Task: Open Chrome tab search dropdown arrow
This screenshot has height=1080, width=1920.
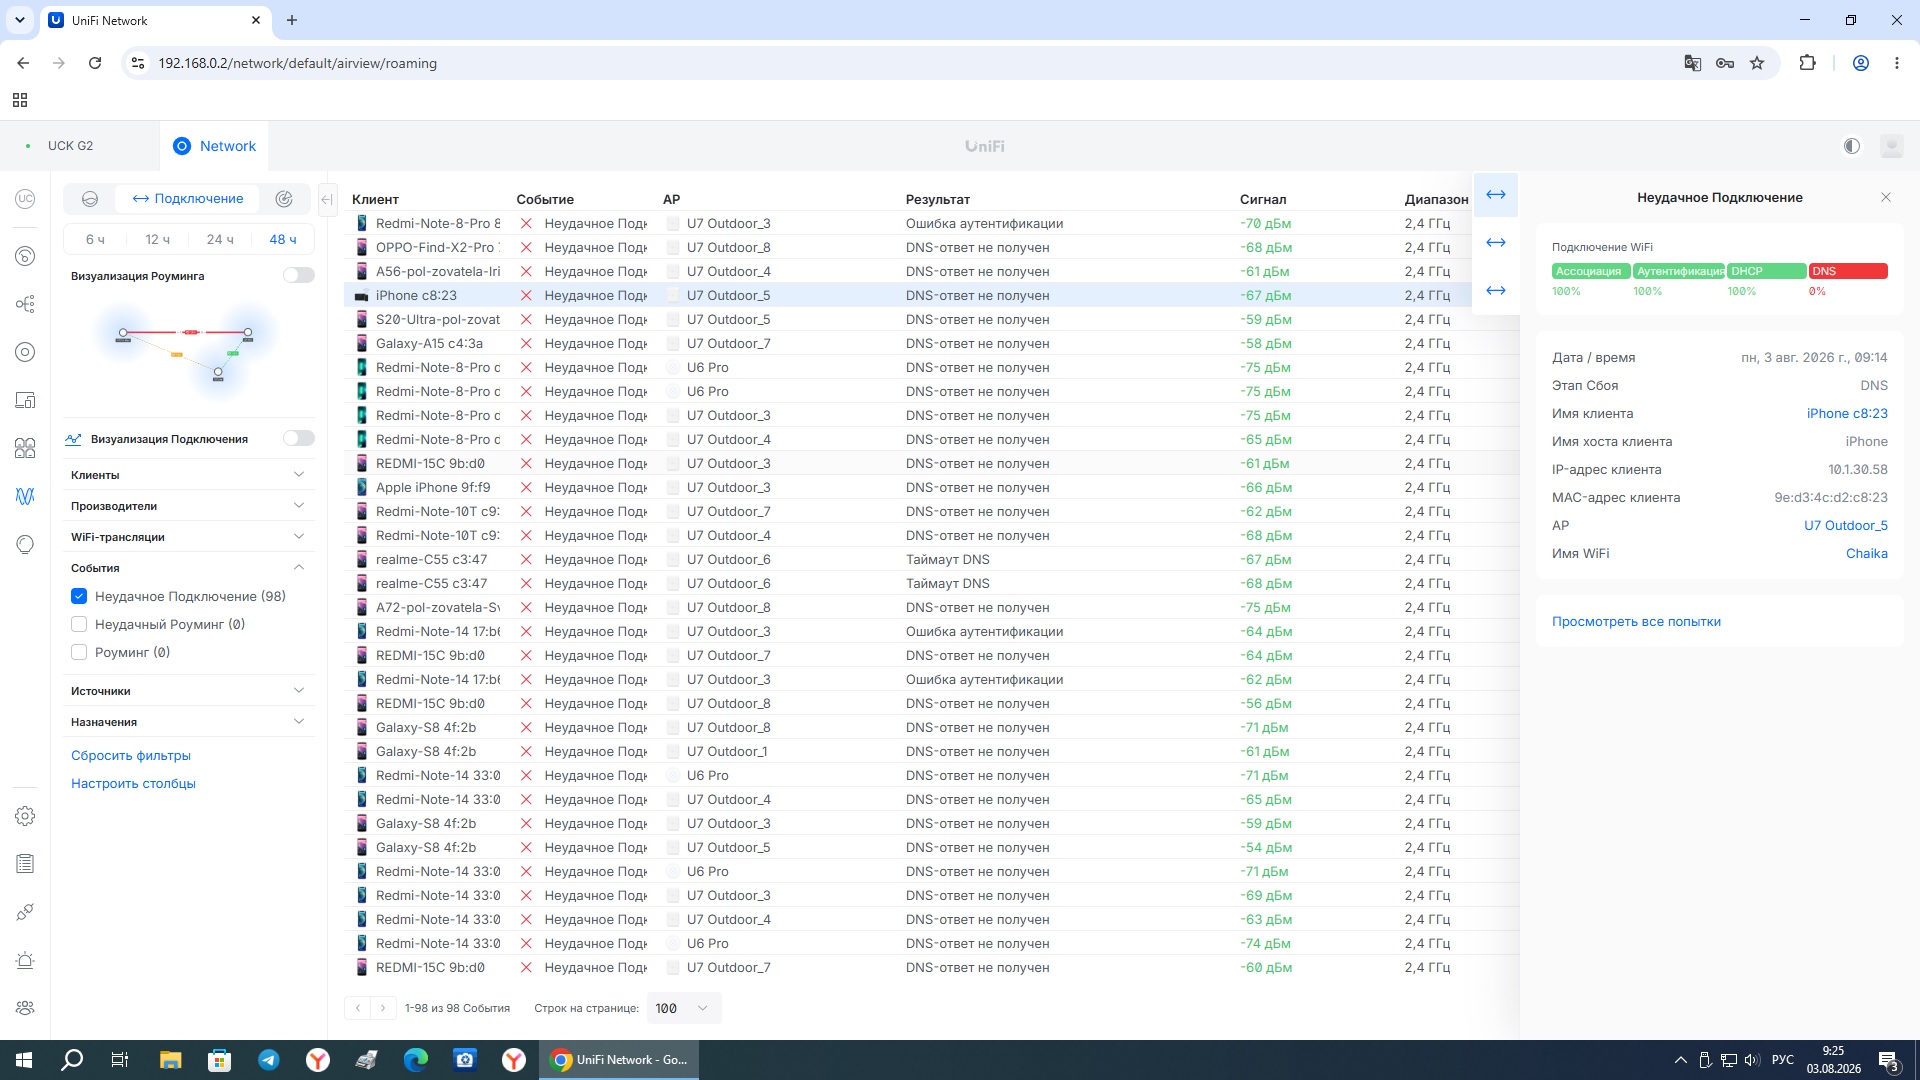Action: click(19, 20)
